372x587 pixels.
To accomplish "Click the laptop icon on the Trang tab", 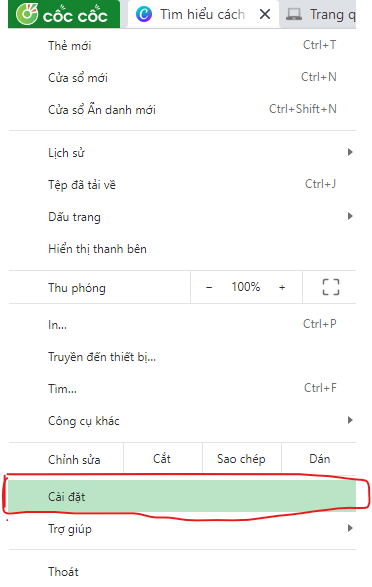I will click(294, 15).
